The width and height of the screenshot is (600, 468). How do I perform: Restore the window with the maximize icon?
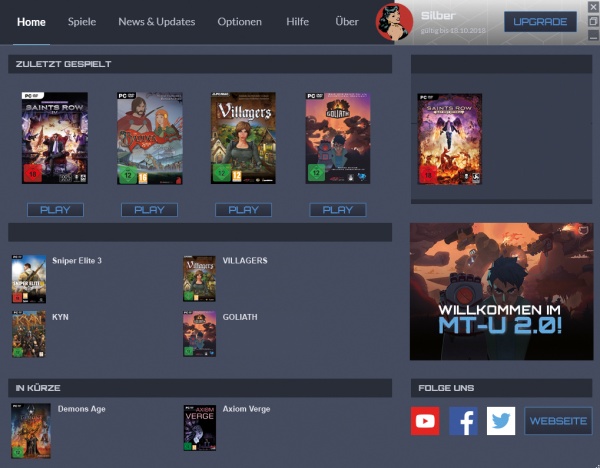point(593,21)
